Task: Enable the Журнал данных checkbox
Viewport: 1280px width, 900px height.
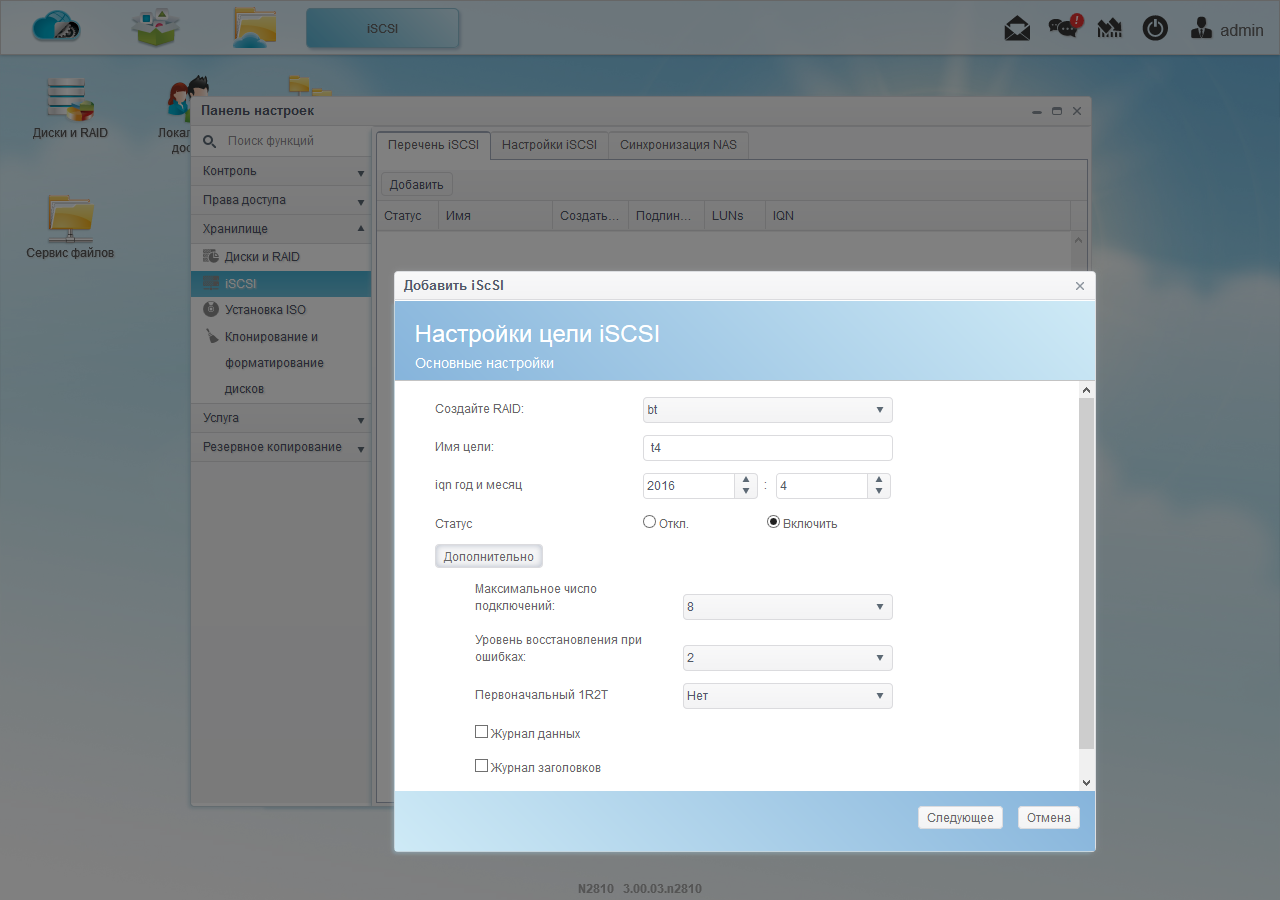Action: (x=481, y=732)
